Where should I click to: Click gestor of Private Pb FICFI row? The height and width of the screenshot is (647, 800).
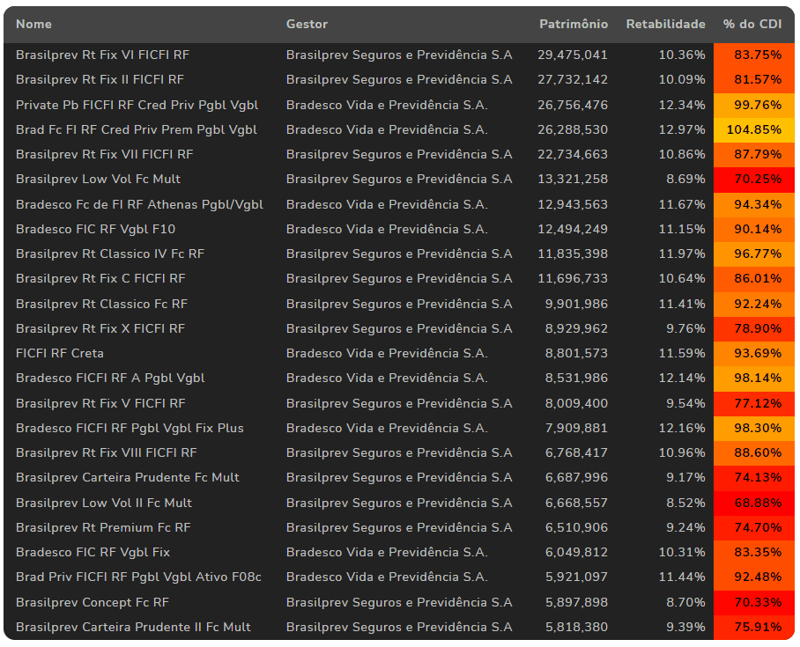[x=386, y=105]
